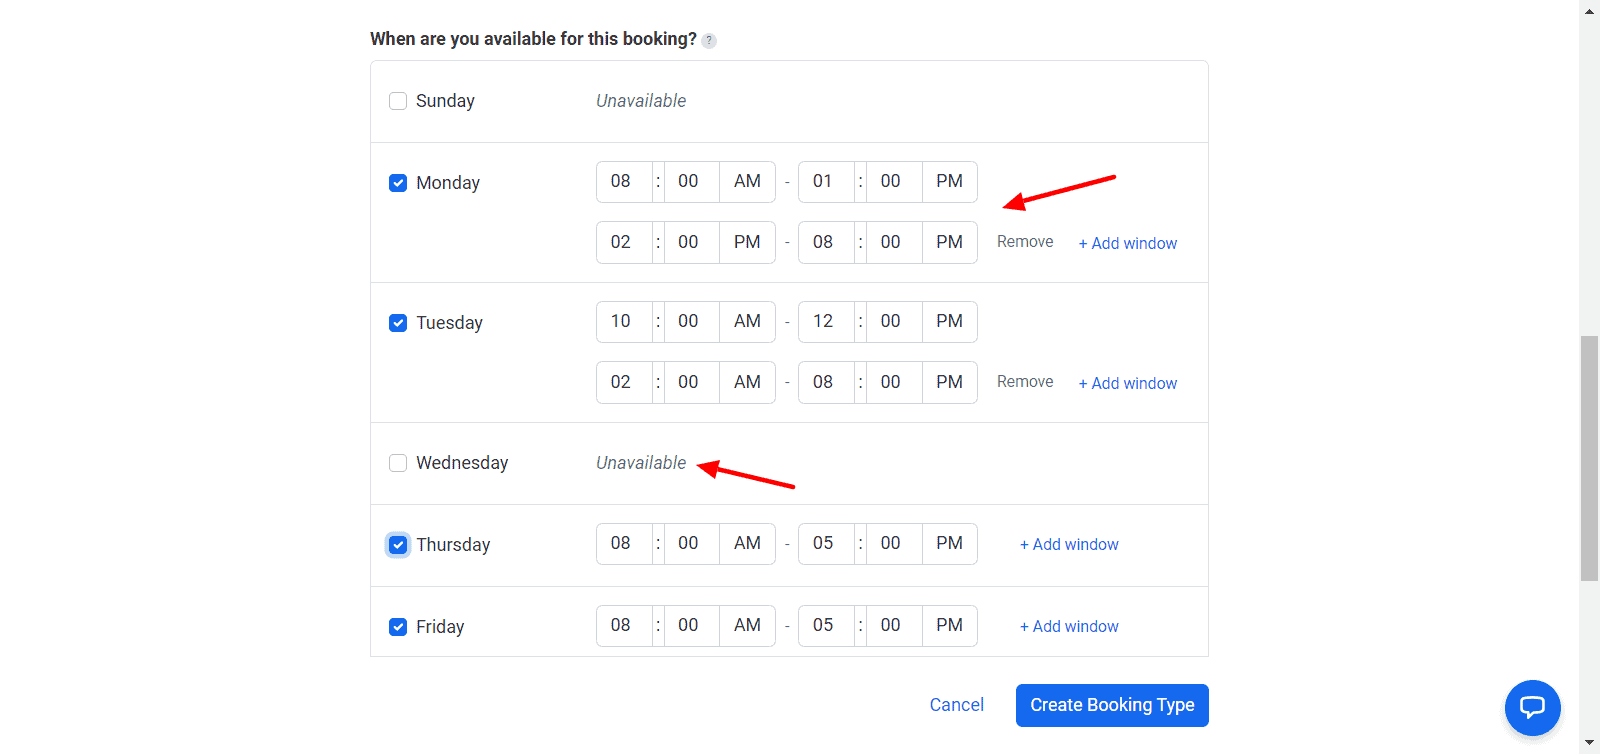Select Friday end time minutes field
The image size is (1600, 754).
pos(890,626)
